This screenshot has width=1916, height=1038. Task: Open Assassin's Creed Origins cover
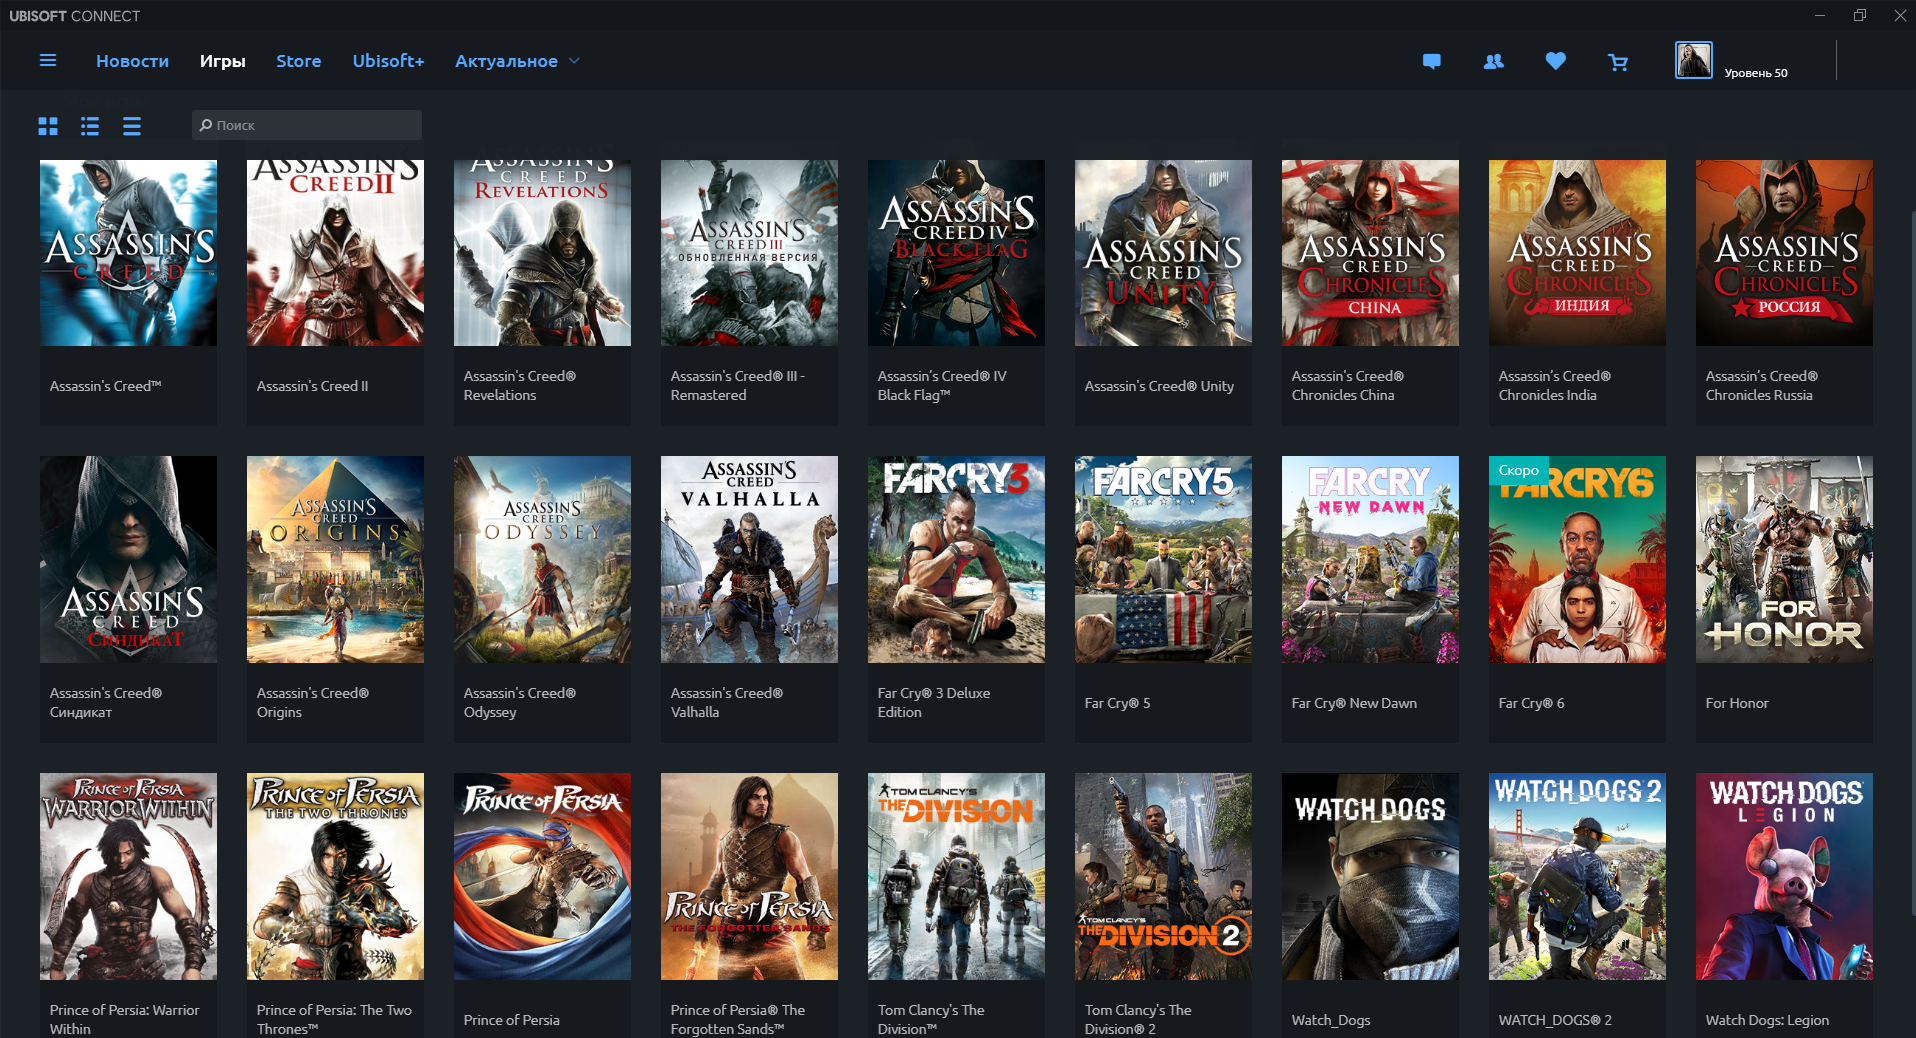pos(335,559)
